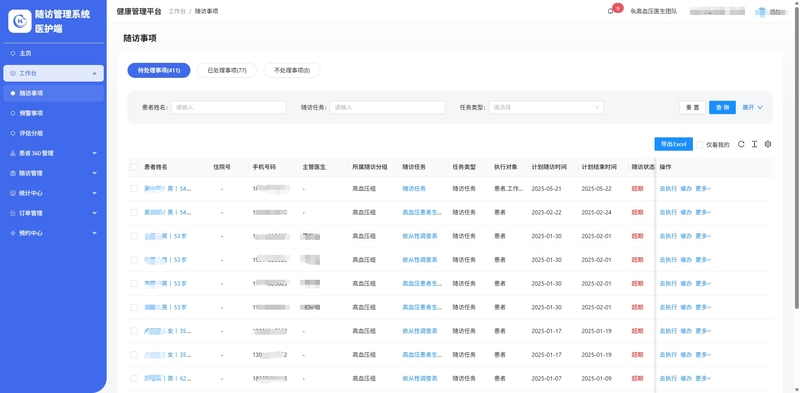This screenshot has height=393, width=800.
Task: Click 催办 in the 2025-02-22 row
Action: pos(686,212)
